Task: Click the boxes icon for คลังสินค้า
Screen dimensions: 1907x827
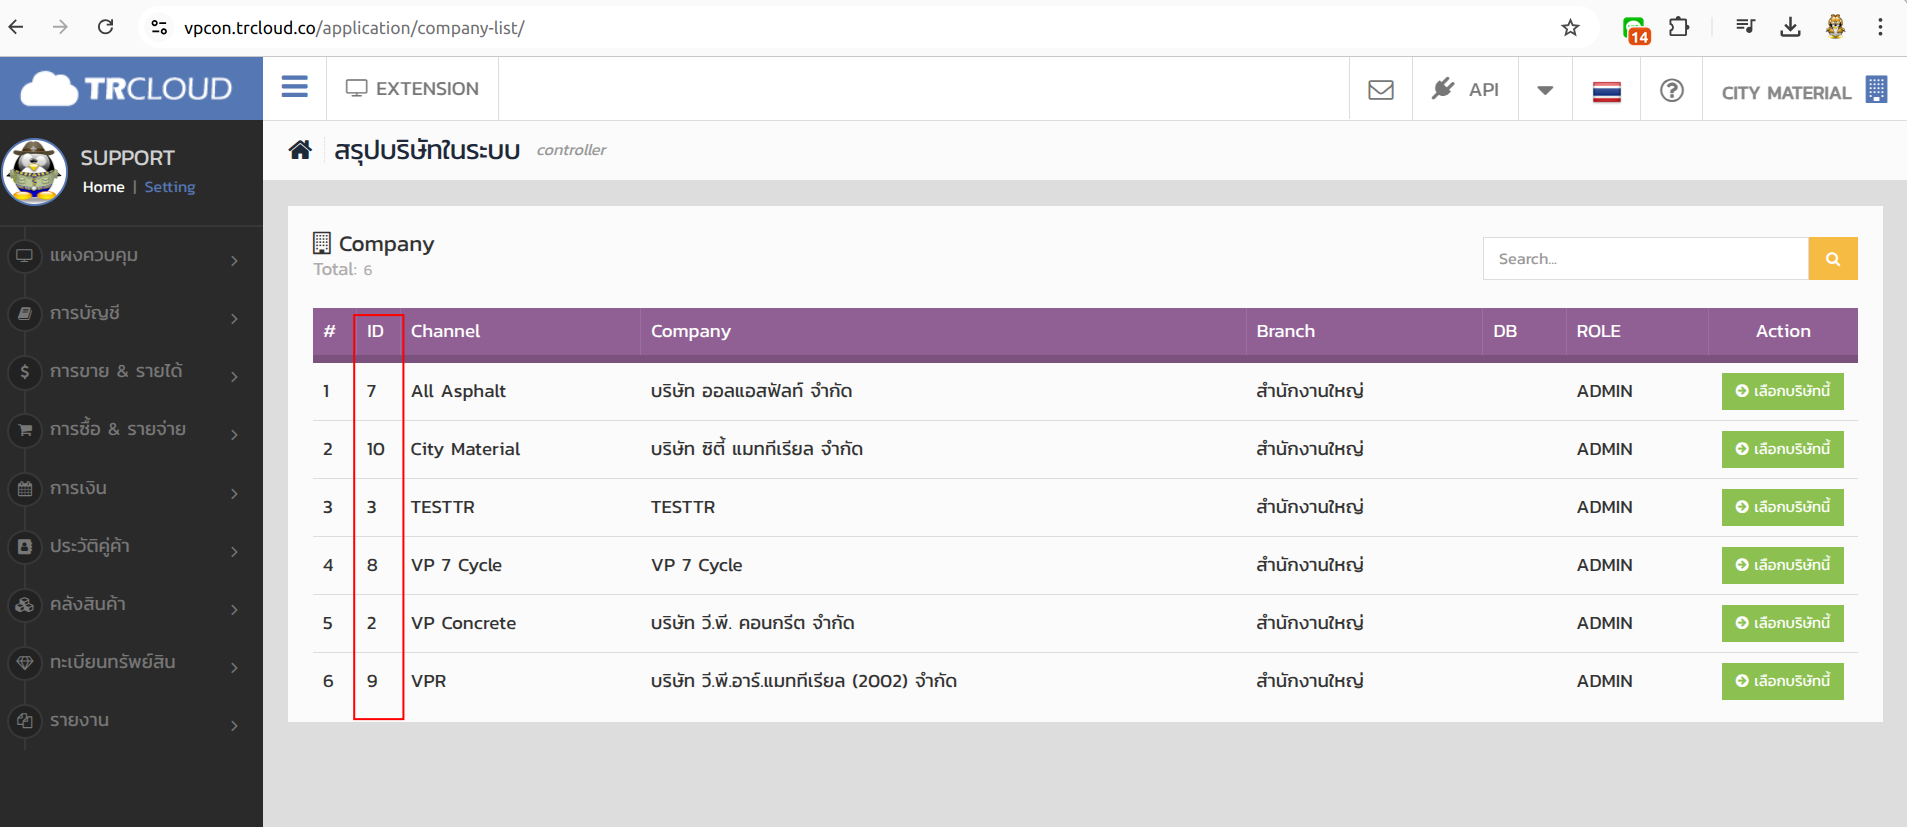Action: [25, 604]
